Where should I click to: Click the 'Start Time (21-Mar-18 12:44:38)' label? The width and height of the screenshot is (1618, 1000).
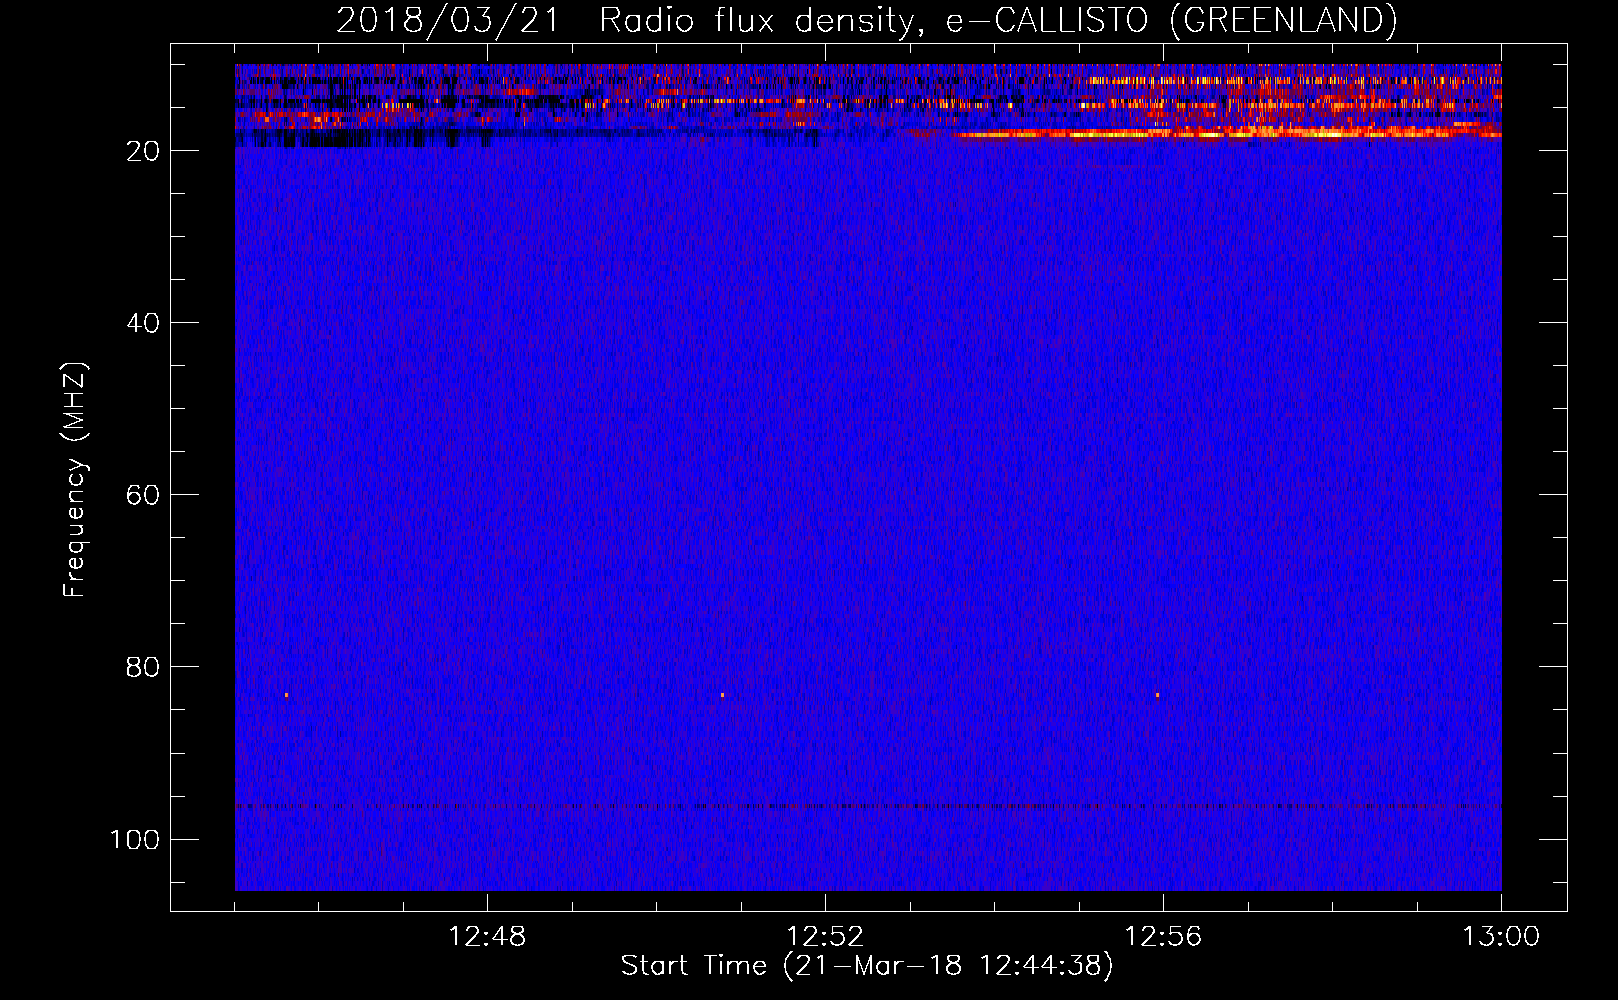867,966
